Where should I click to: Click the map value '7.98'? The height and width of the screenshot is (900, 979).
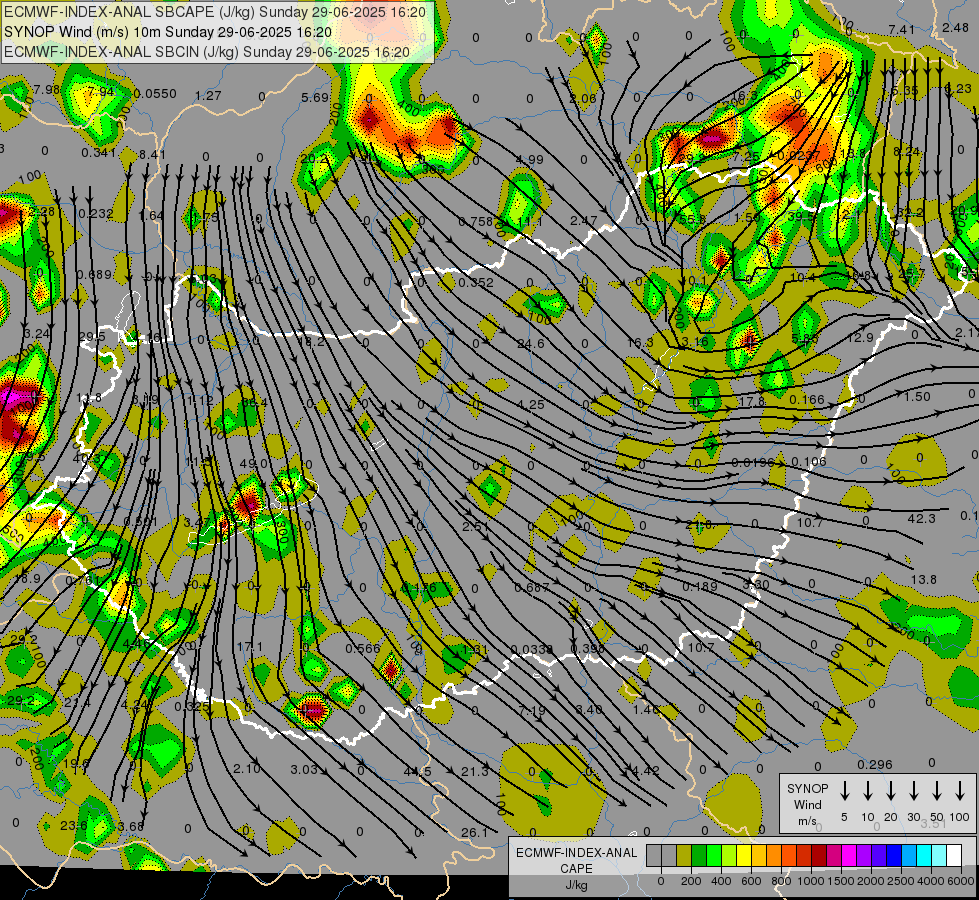pyautogui.click(x=47, y=89)
